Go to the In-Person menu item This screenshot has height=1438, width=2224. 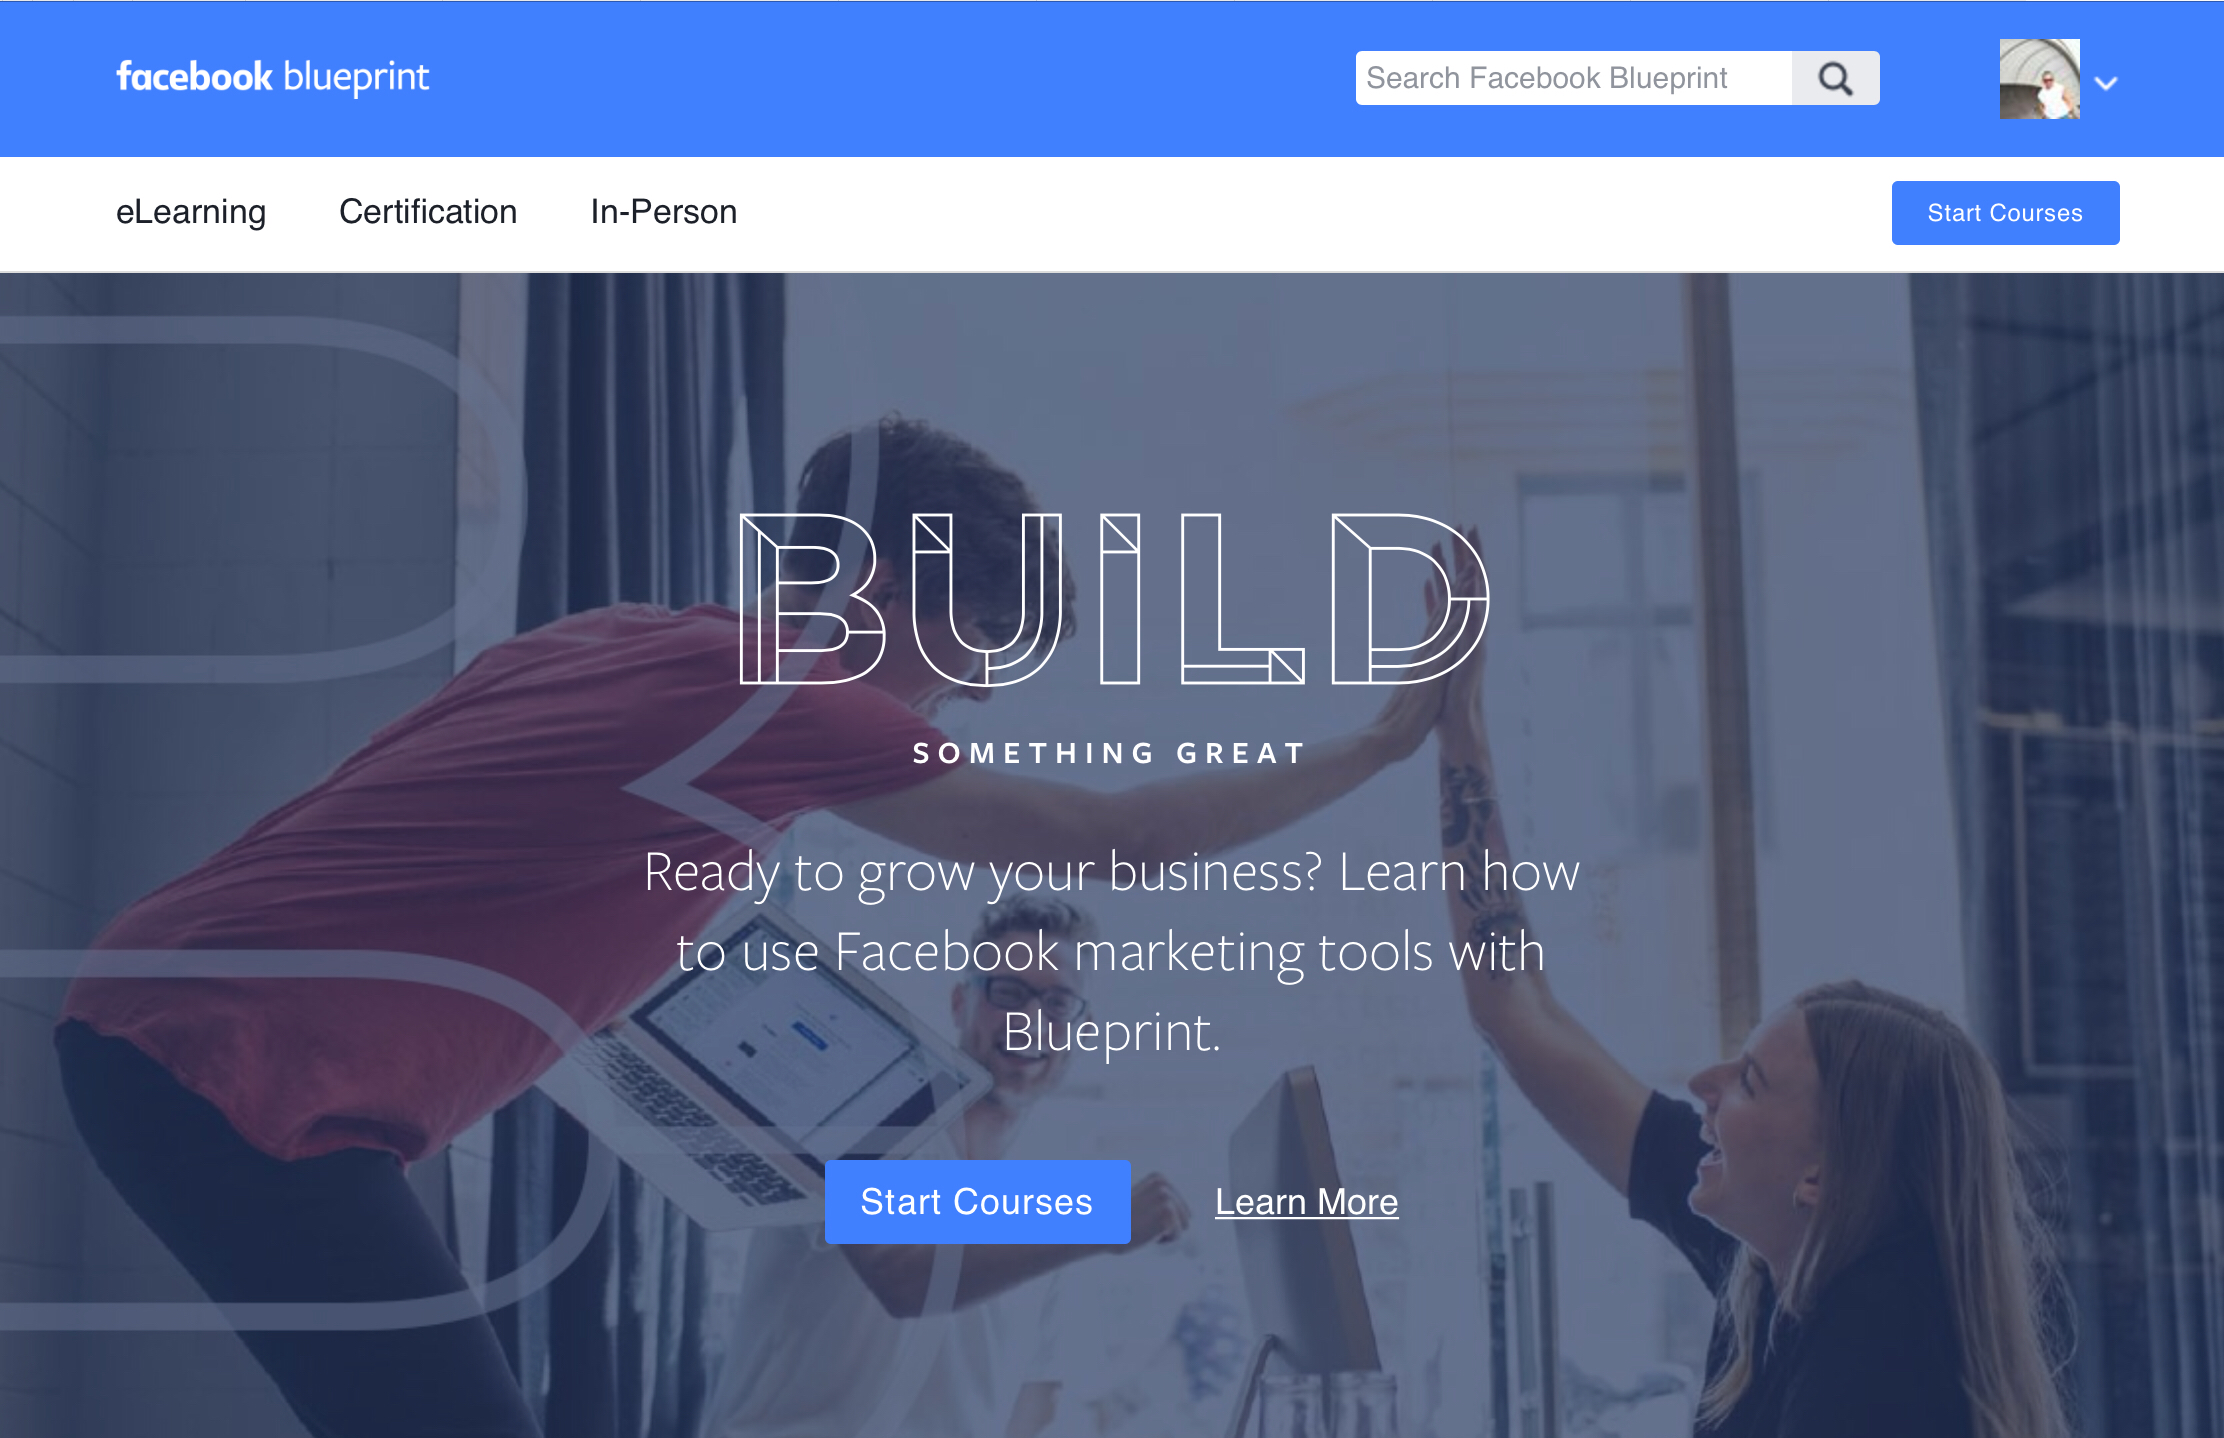coord(664,212)
